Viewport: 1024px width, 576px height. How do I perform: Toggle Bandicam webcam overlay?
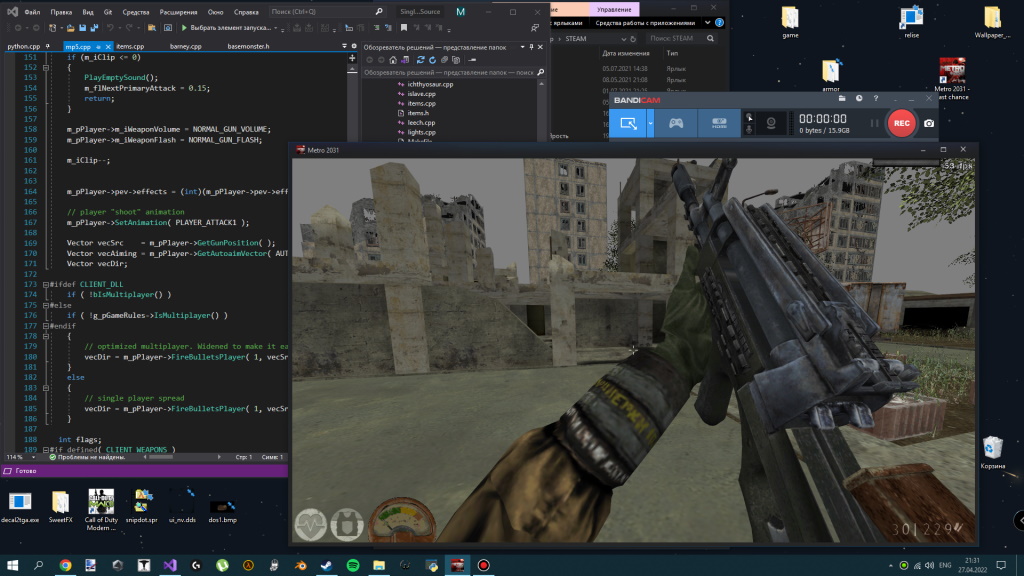click(771, 123)
